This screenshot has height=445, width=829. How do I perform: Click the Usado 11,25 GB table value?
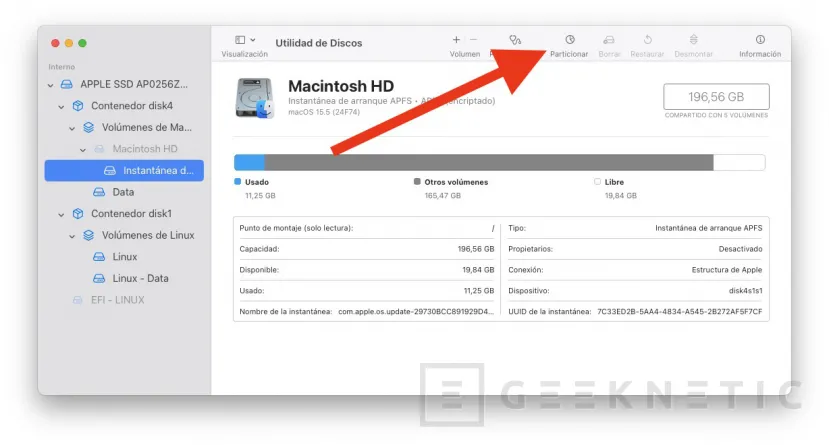[x=479, y=291]
